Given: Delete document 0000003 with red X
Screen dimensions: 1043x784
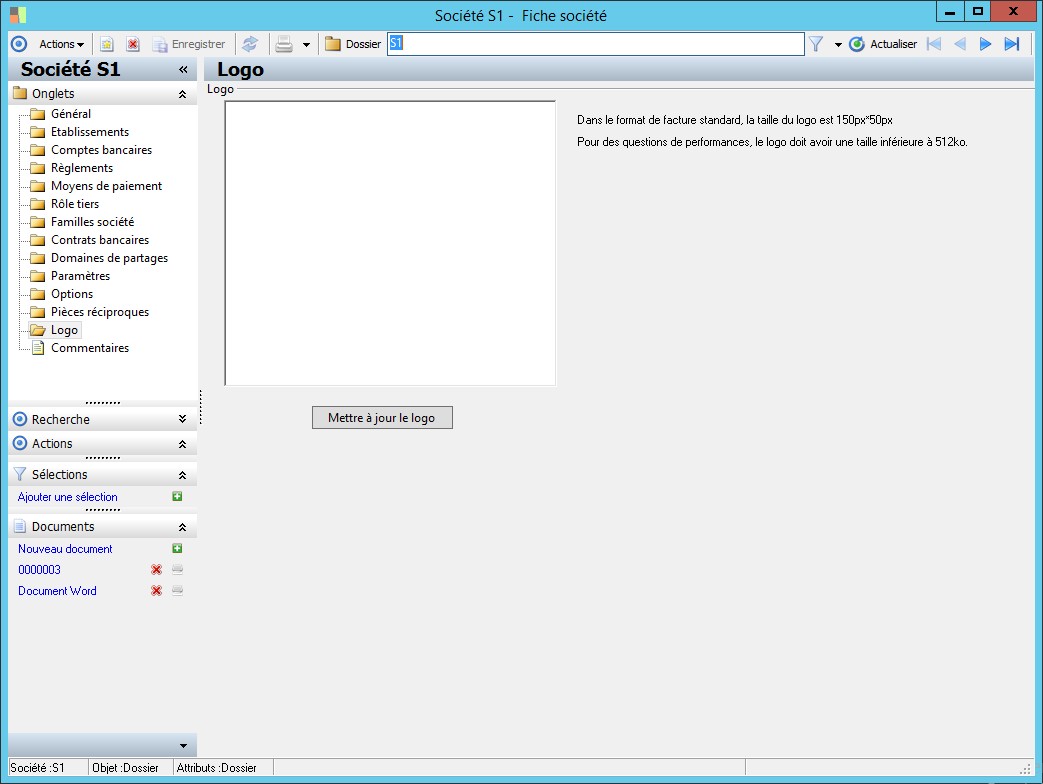Looking at the screenshot, I should (156, 570).
